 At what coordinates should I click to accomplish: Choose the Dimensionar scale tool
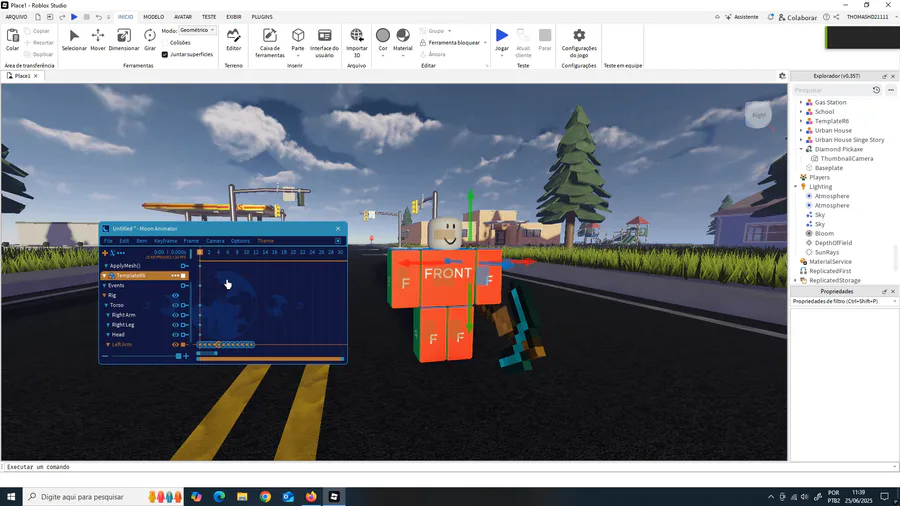point(124,40)
